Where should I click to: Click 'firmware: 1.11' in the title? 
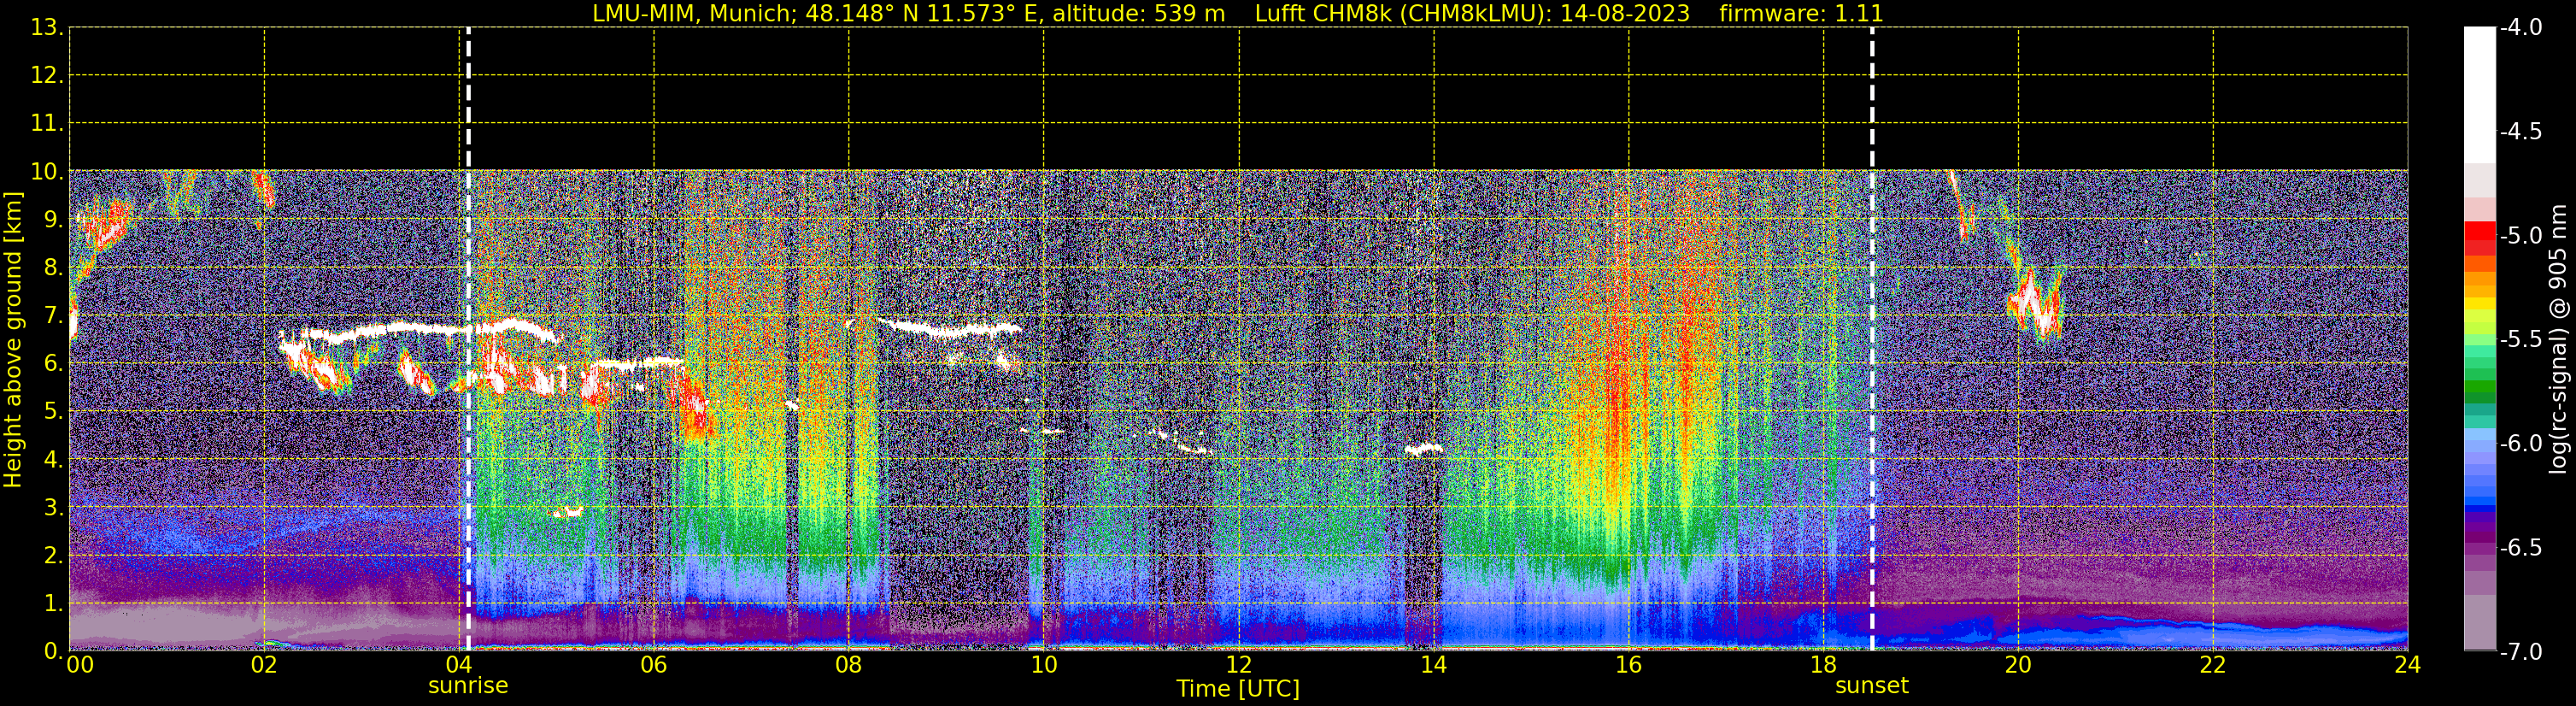1801,13
